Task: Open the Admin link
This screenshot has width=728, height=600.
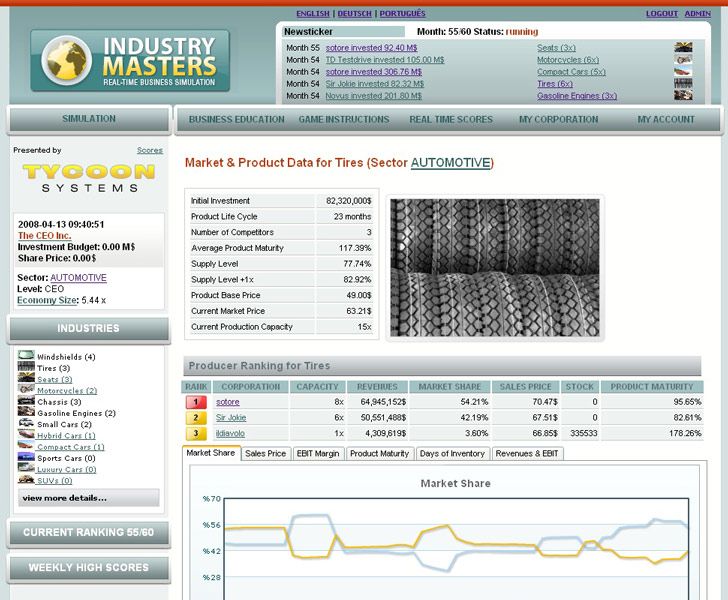Action: [697, 13]
